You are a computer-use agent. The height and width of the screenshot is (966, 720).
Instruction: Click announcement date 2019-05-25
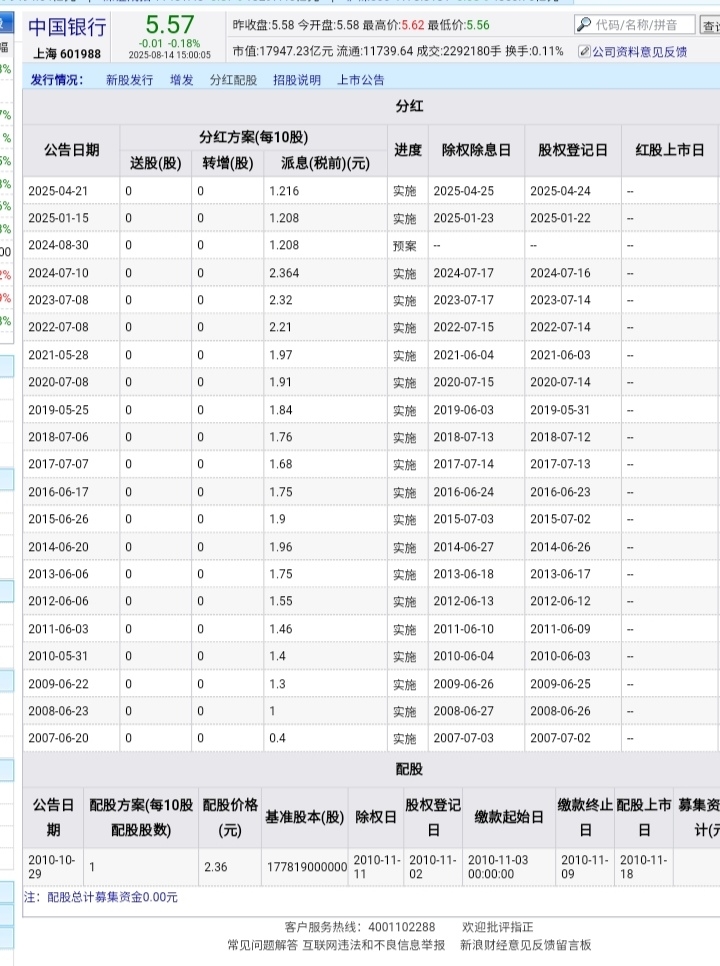tap(58, 410)
